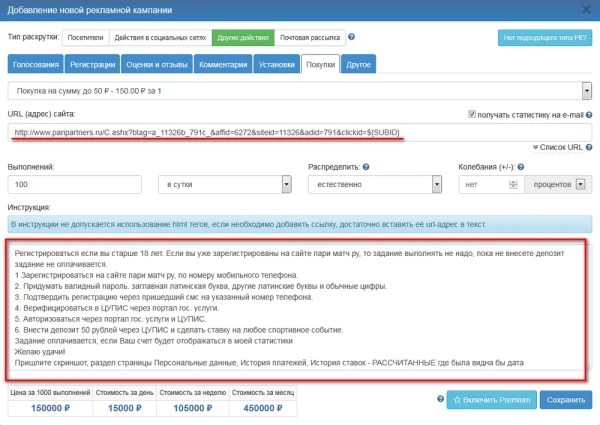Open the в сутки period dropdown
The width and height of the screenshot is (600, 425).
224,185
